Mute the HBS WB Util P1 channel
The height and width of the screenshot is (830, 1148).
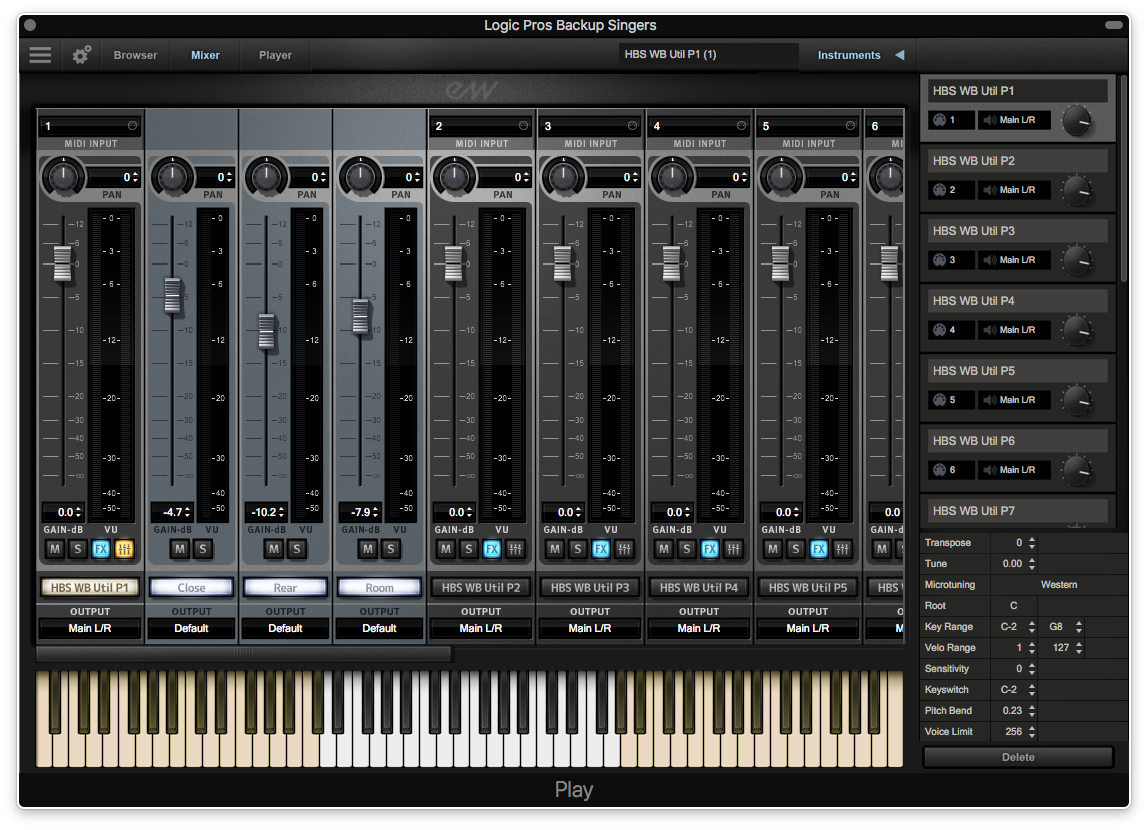click(55, 549)
